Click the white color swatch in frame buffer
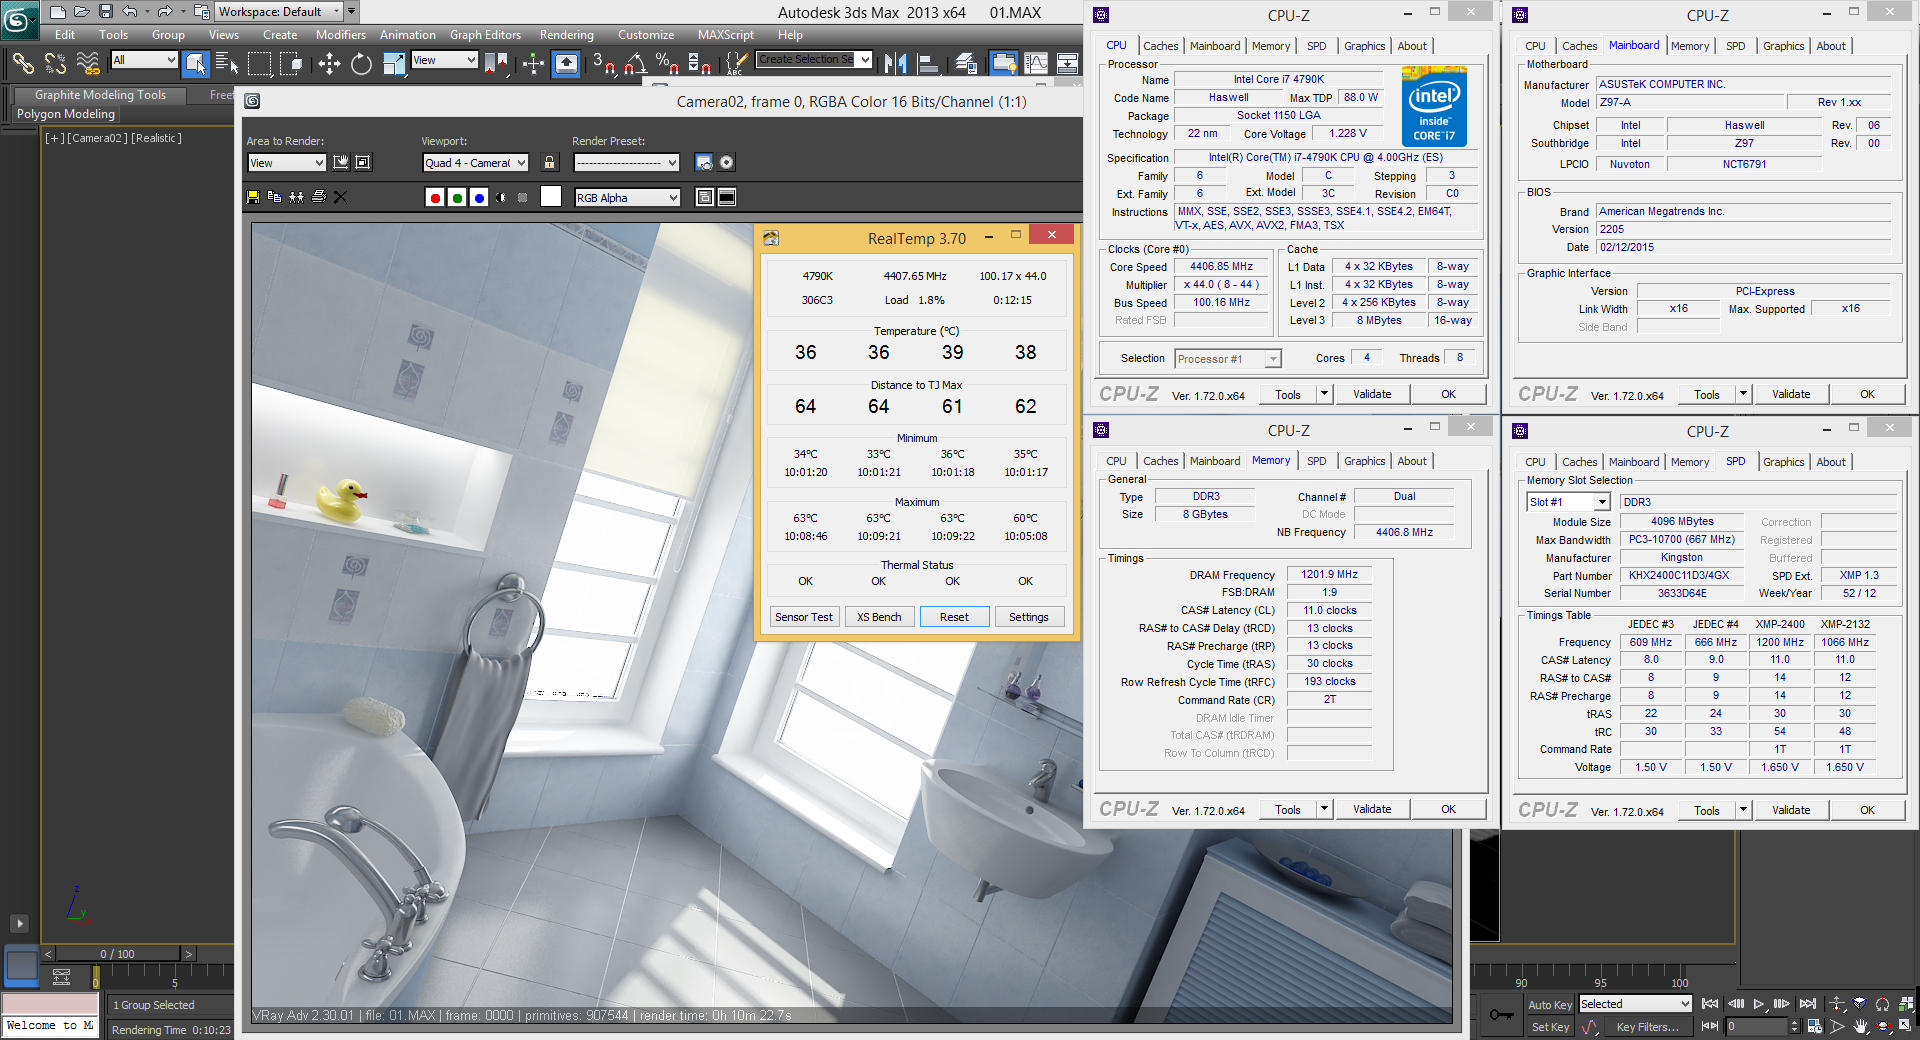1920x1040 pixels. point(551,197)
